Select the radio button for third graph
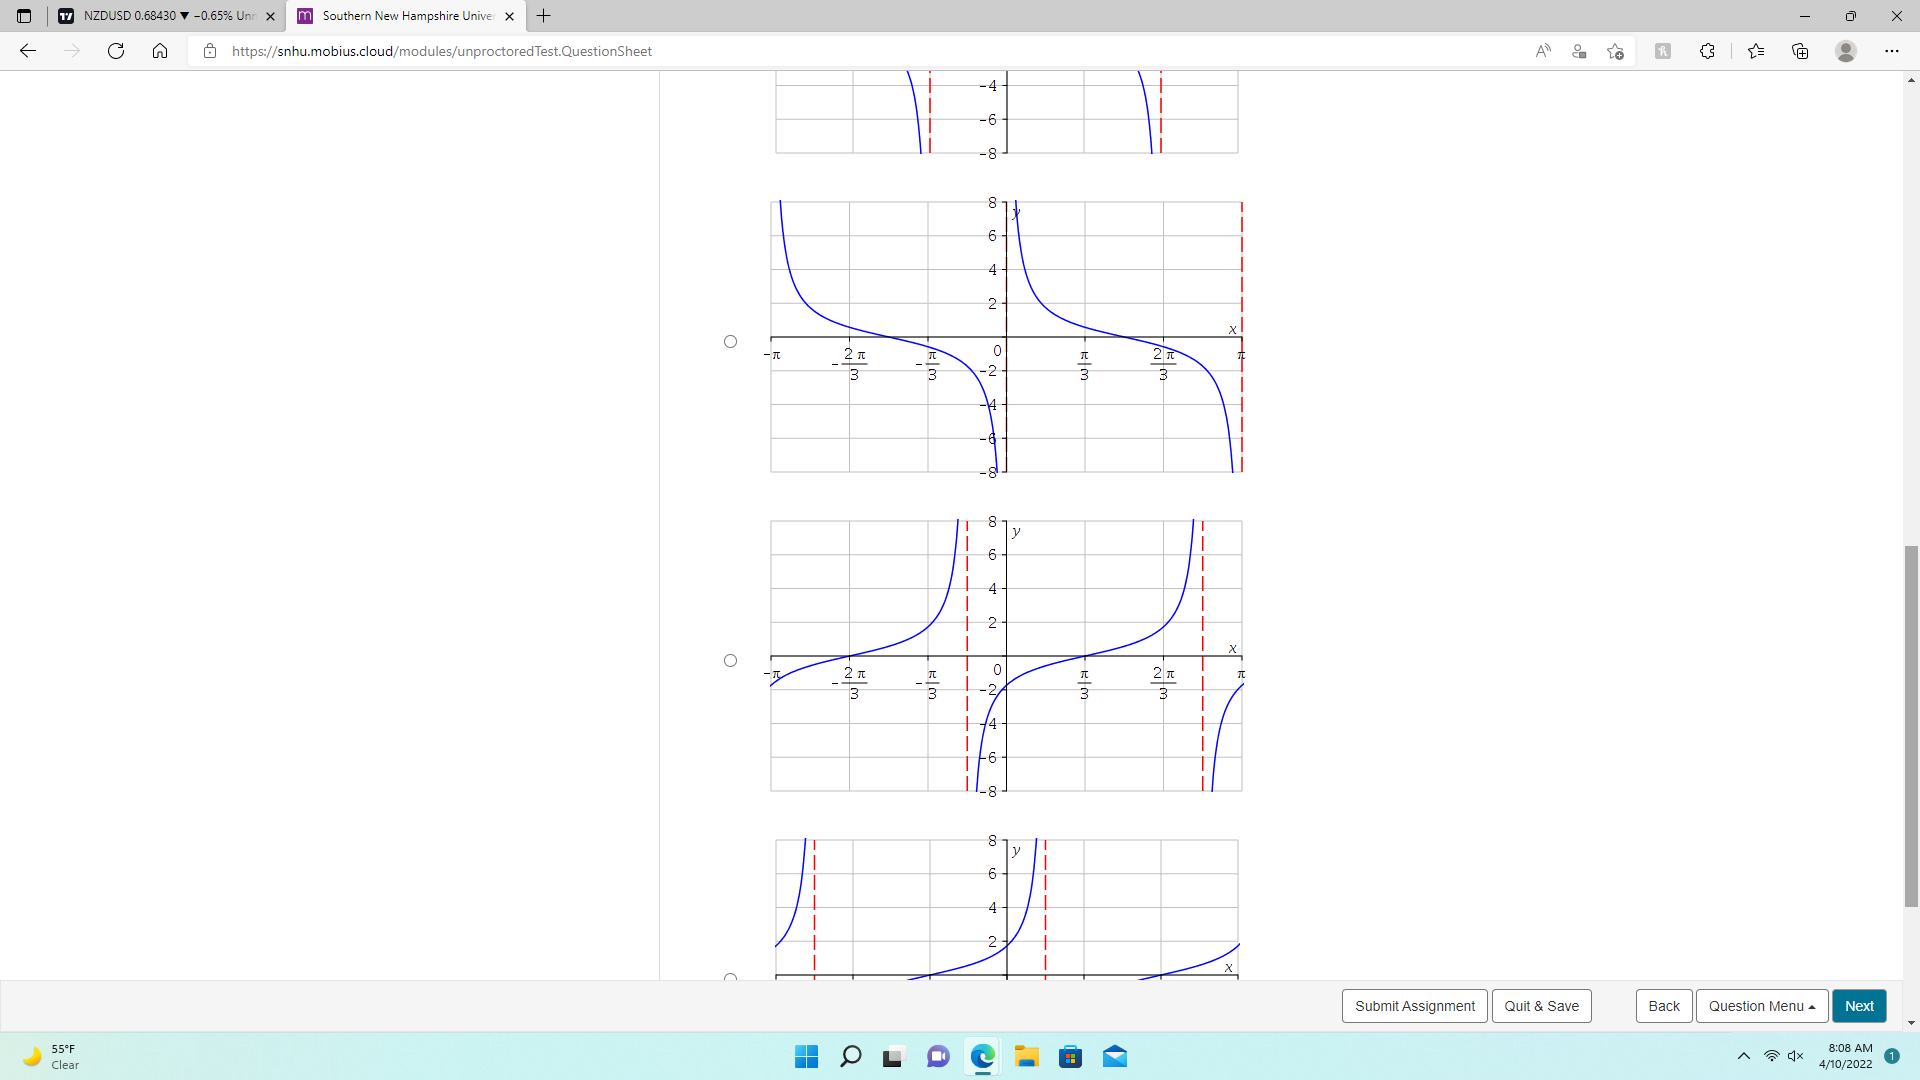 730,661
